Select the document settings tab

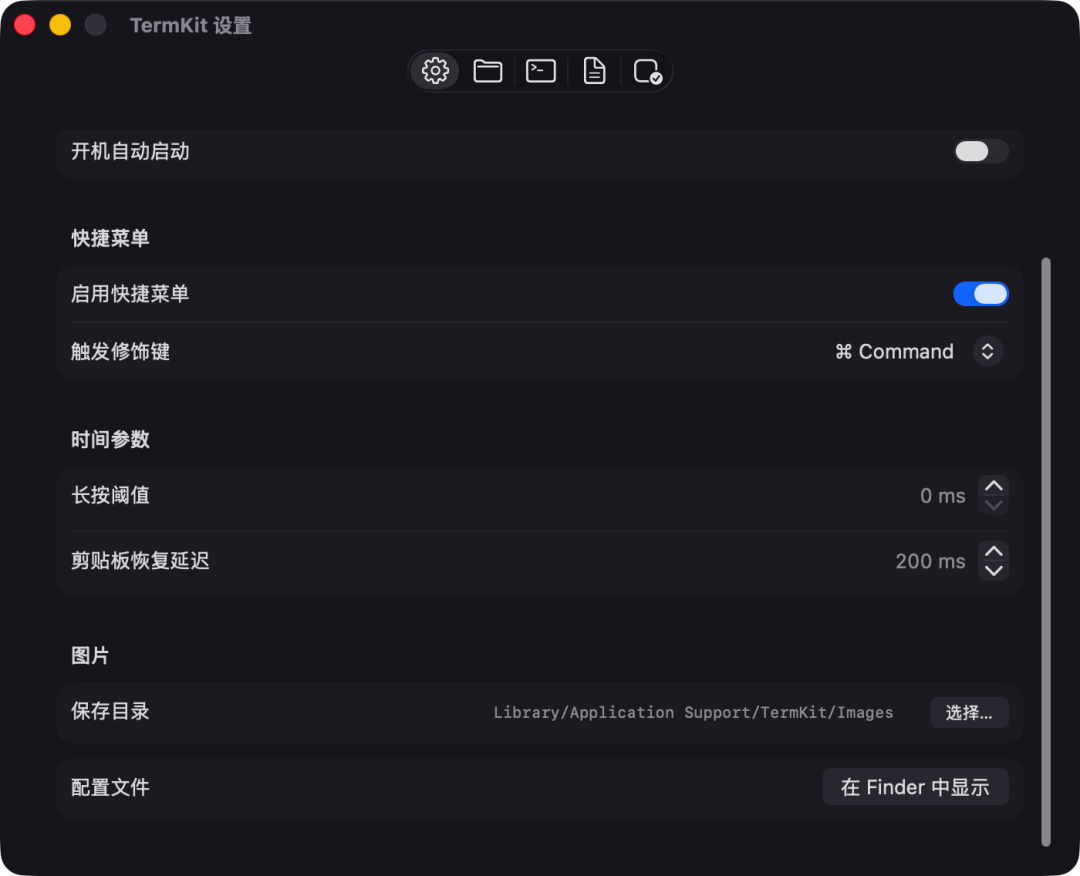594,71
